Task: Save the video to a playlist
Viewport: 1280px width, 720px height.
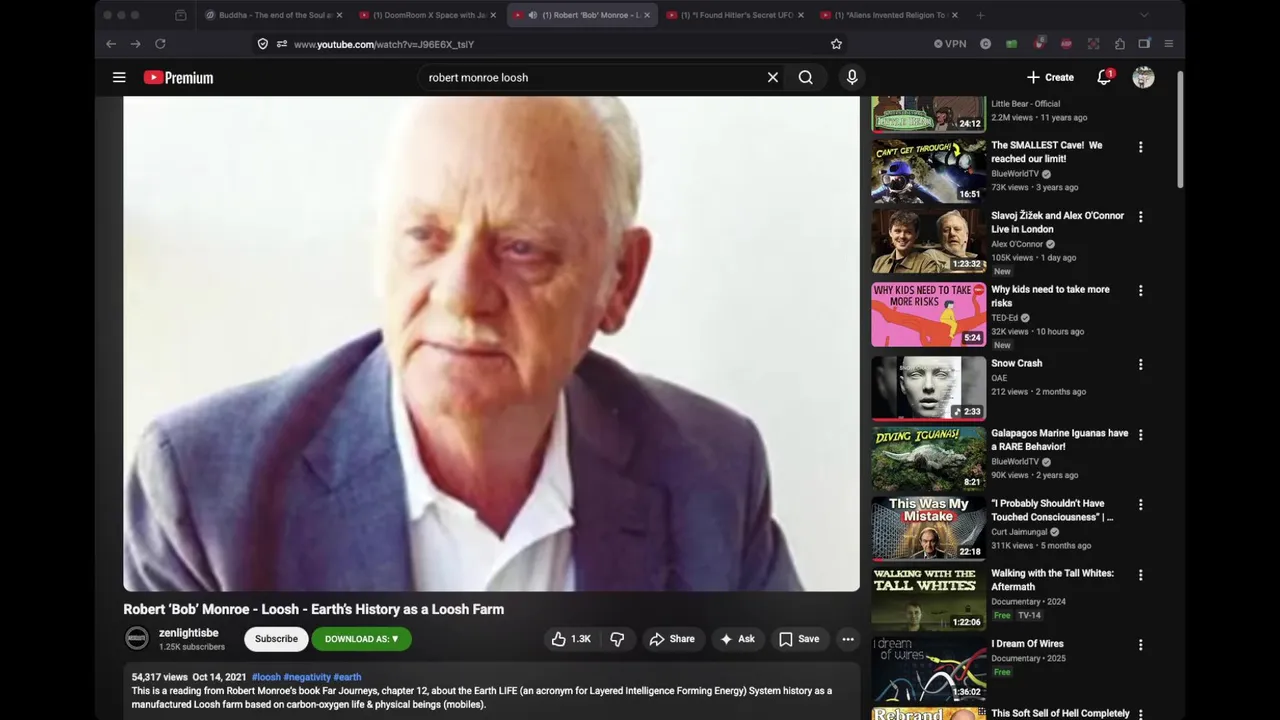Action: (x=799, y=639)
